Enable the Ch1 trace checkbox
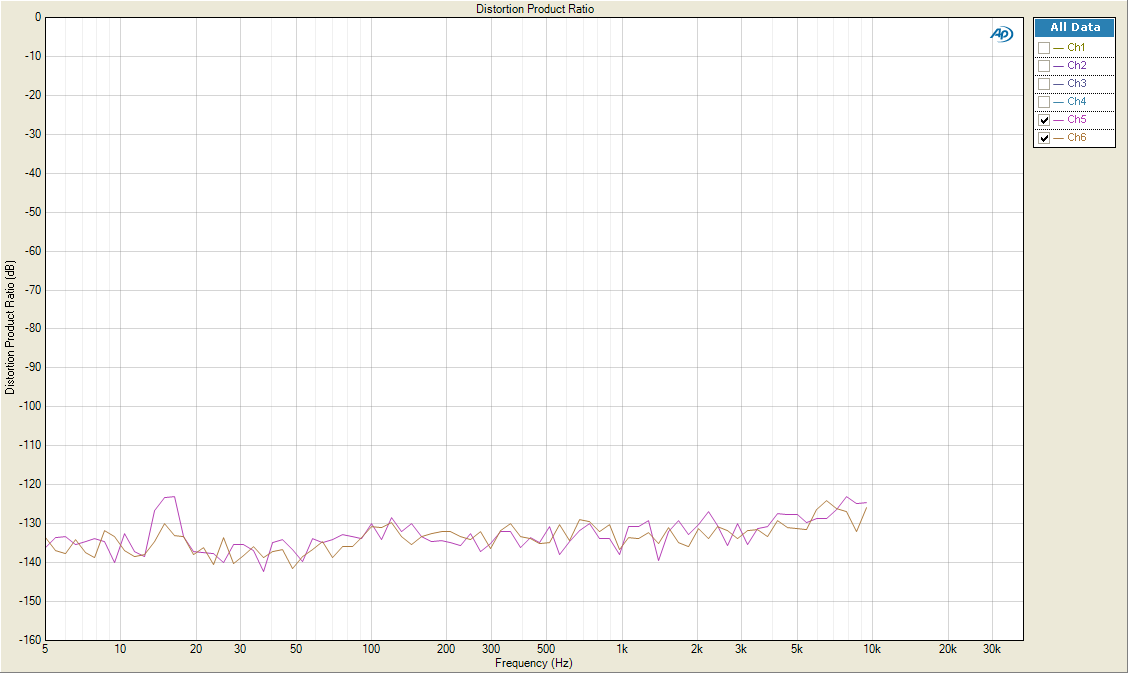The height and width of the screenshot is (673, 1128). [x=1044, y=48]
